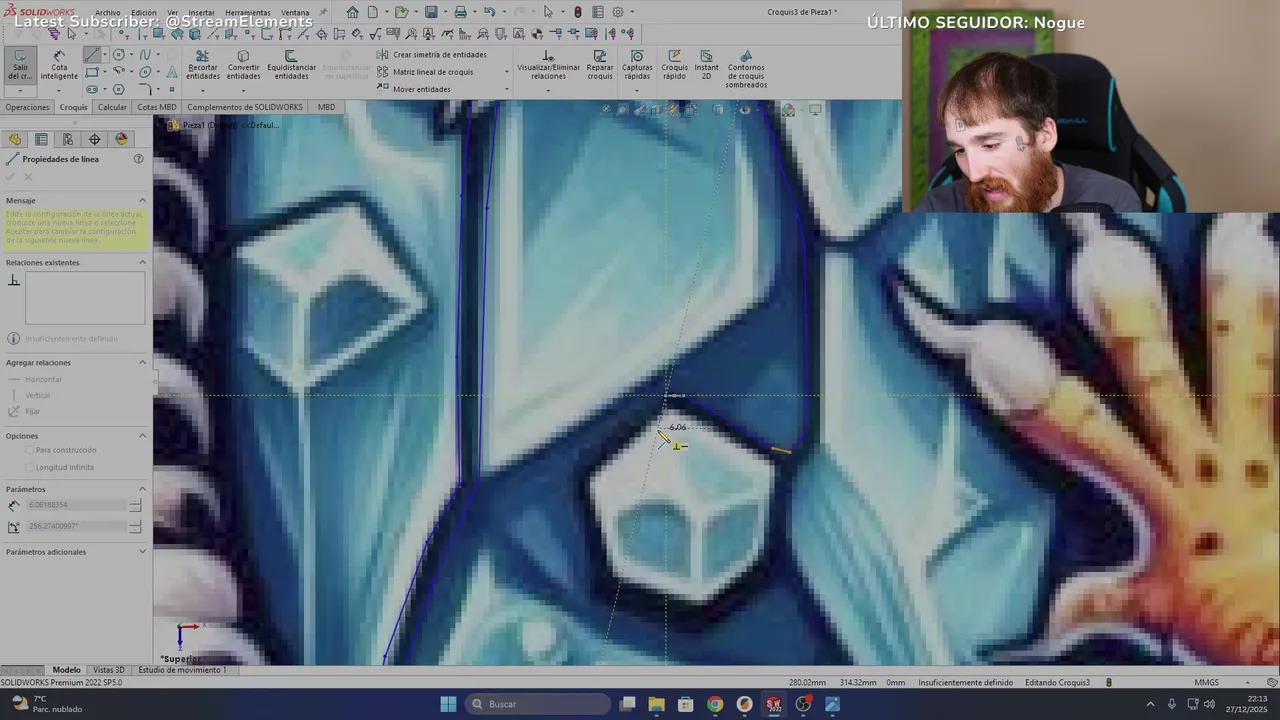This screenshot has height=720, width=1280.
Task: Toggle Contornos de croquis sombreados
Action: (746, 69)
